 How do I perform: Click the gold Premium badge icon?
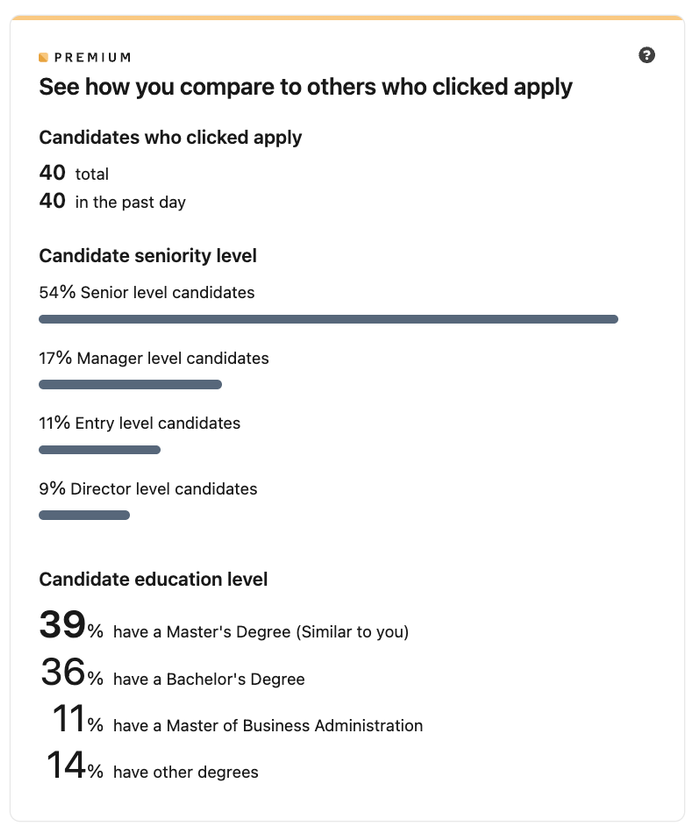(44, 57)
